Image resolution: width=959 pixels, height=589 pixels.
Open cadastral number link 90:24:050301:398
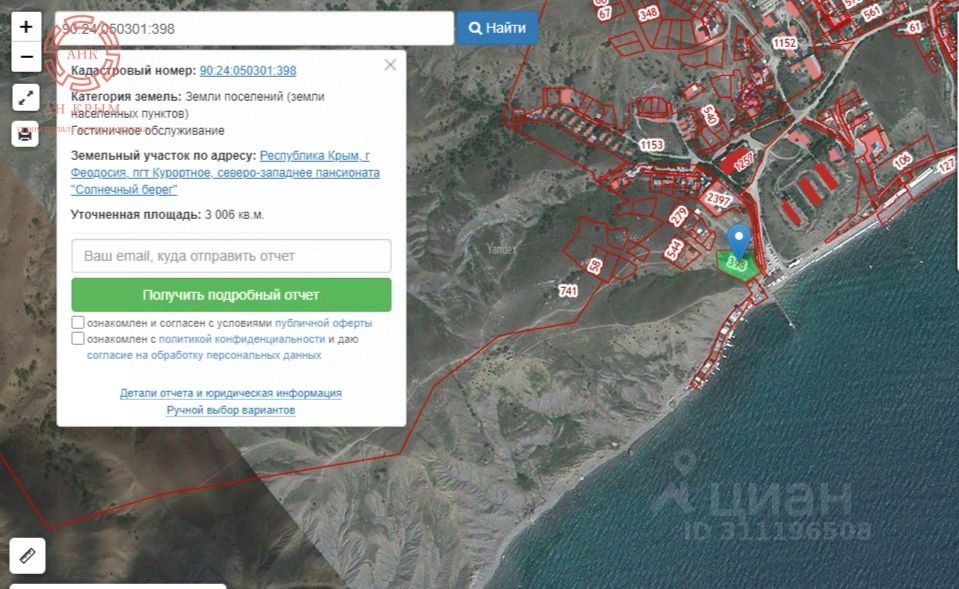pyautogui.click(x=248, y=70)
